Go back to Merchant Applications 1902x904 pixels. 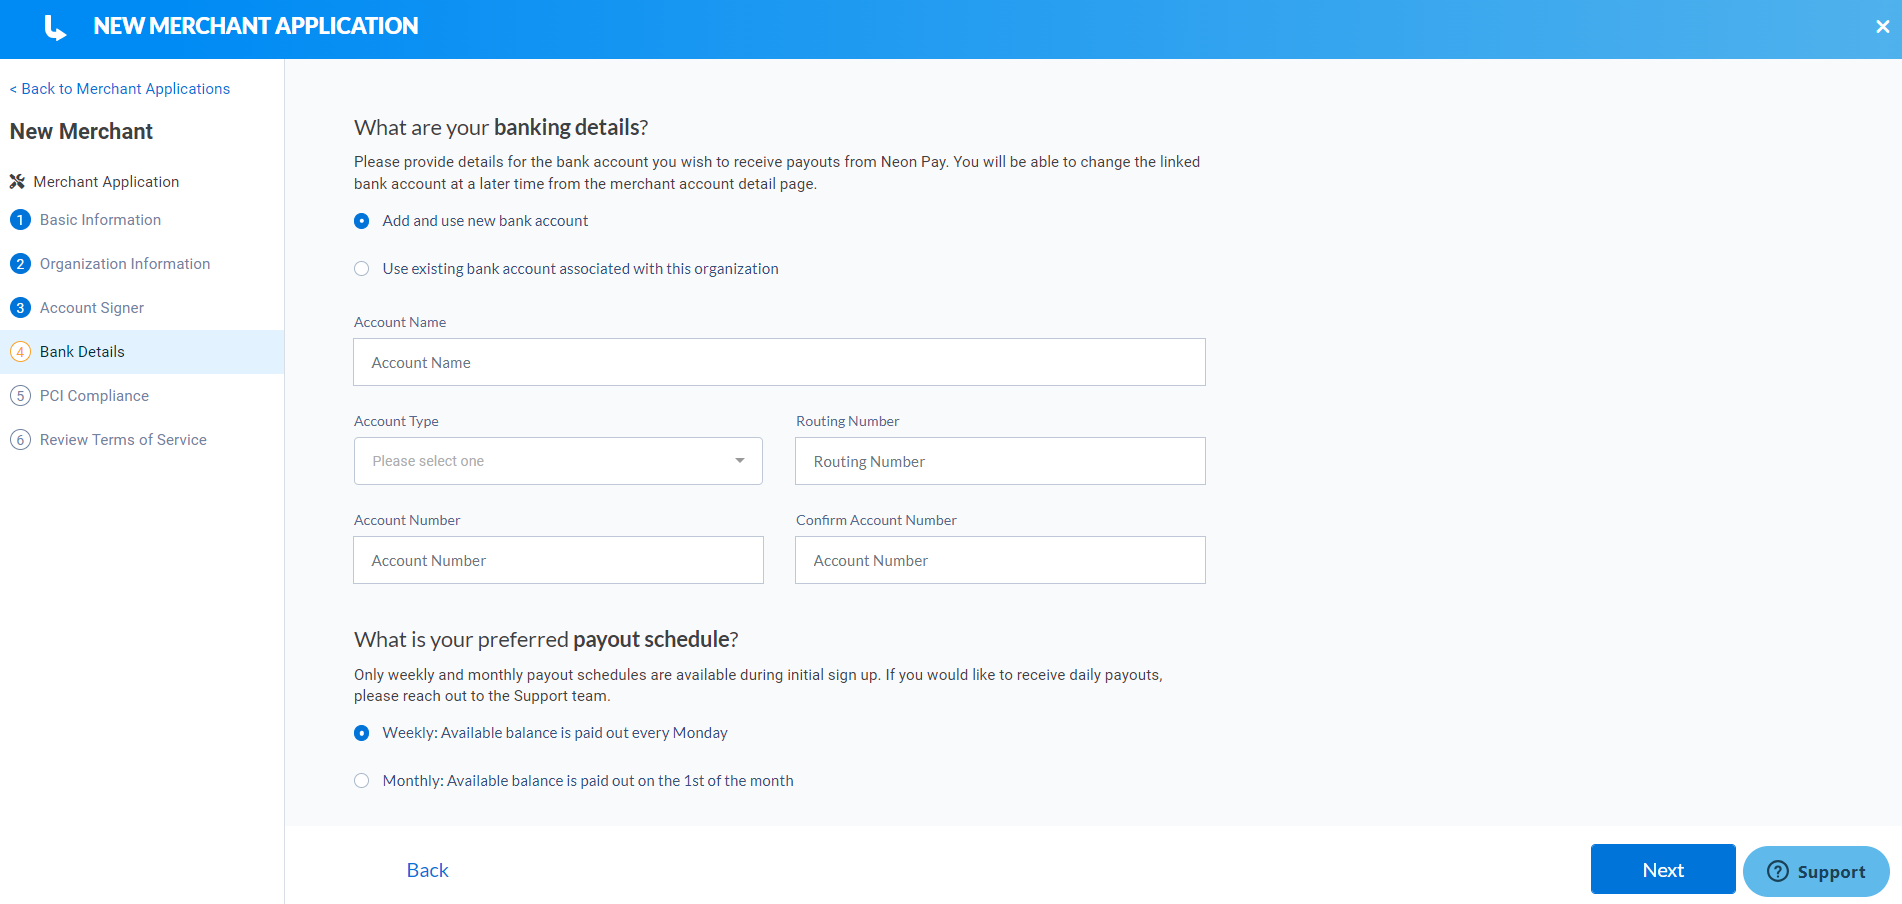(x=119, y=88)
